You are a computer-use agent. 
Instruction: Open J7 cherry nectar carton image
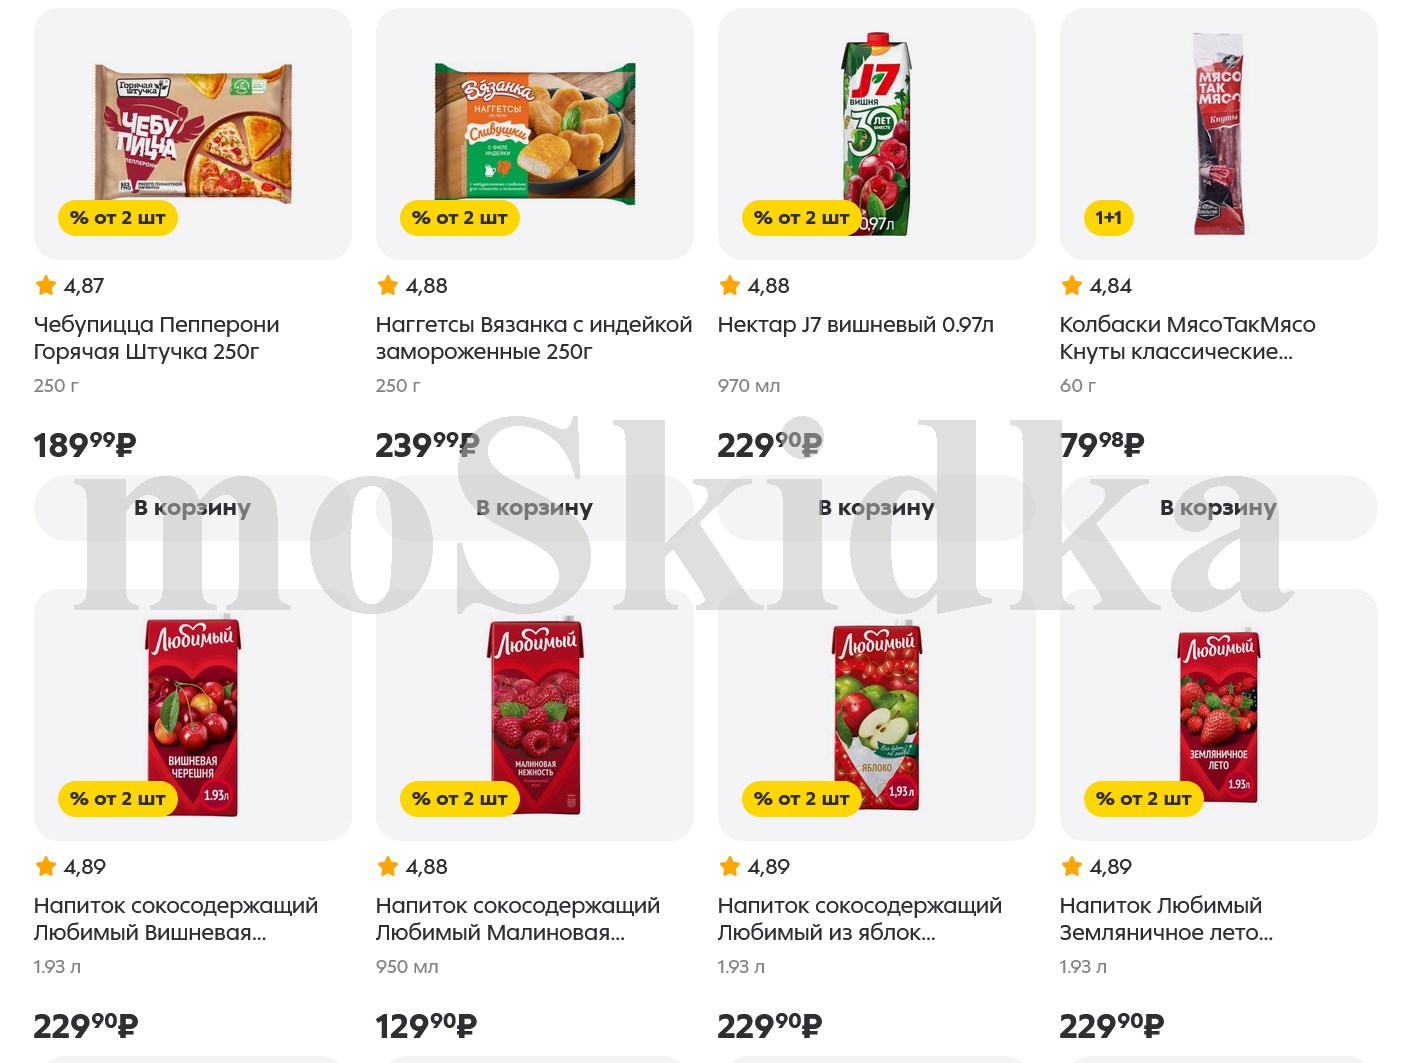pos(877,134)
